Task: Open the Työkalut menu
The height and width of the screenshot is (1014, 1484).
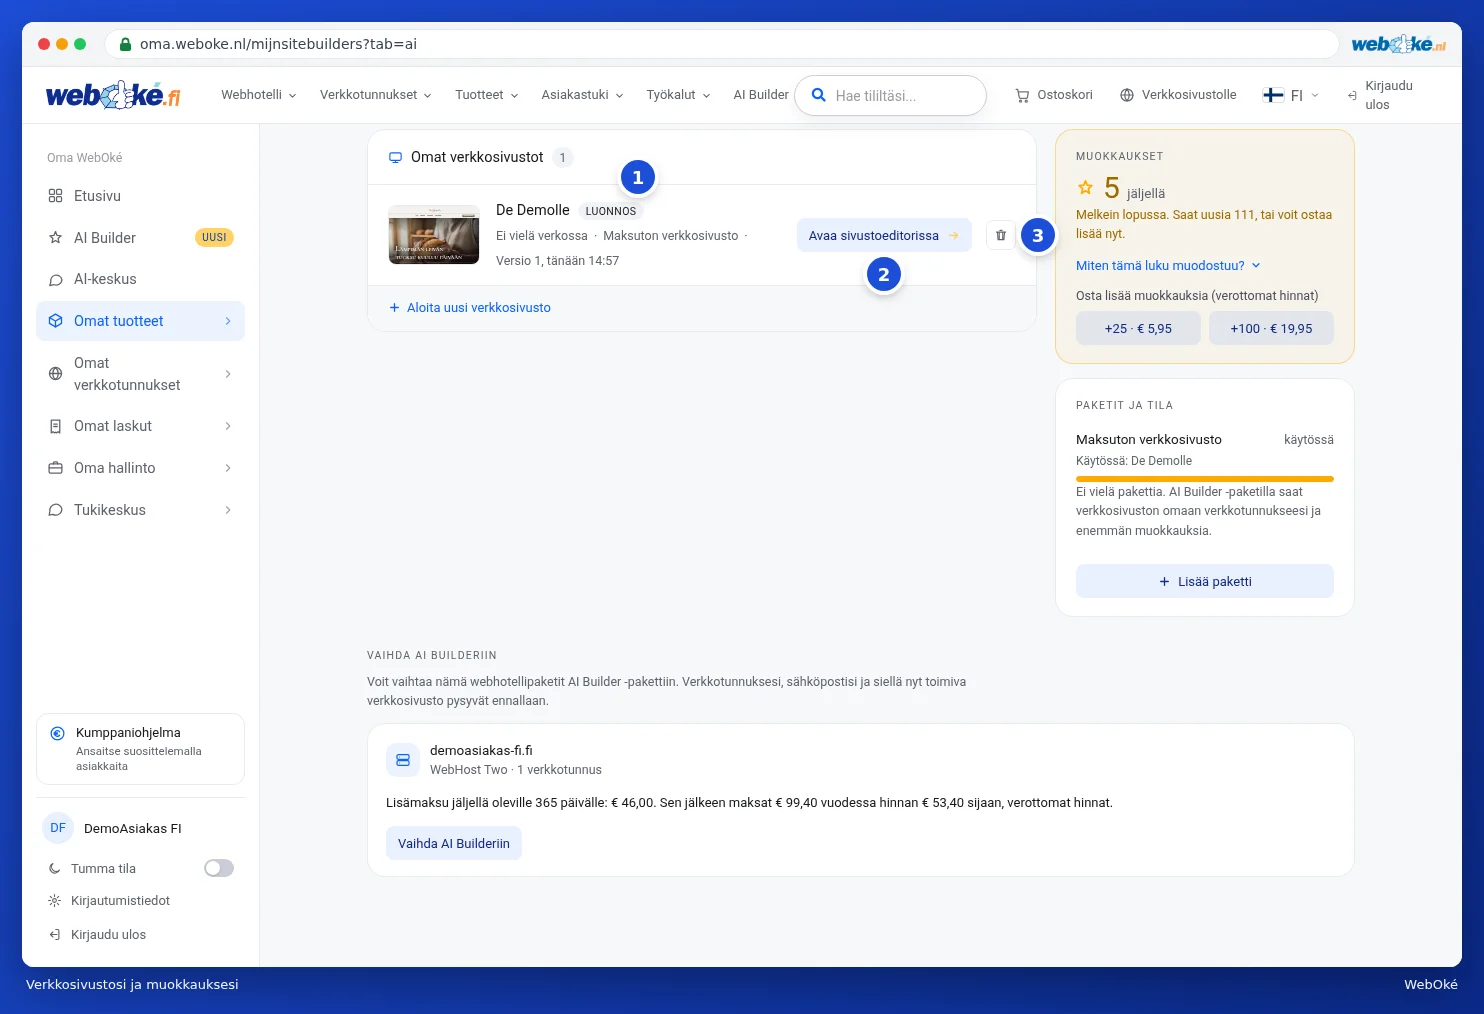Action: click(678, 95)
